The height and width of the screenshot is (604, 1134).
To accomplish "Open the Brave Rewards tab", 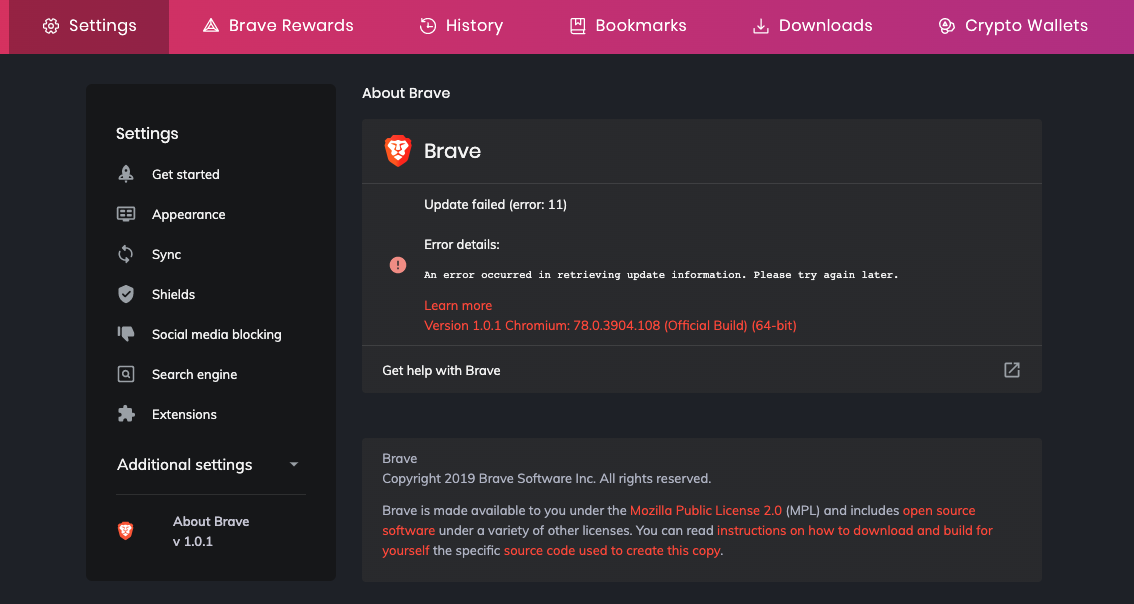I will (278, 26).
